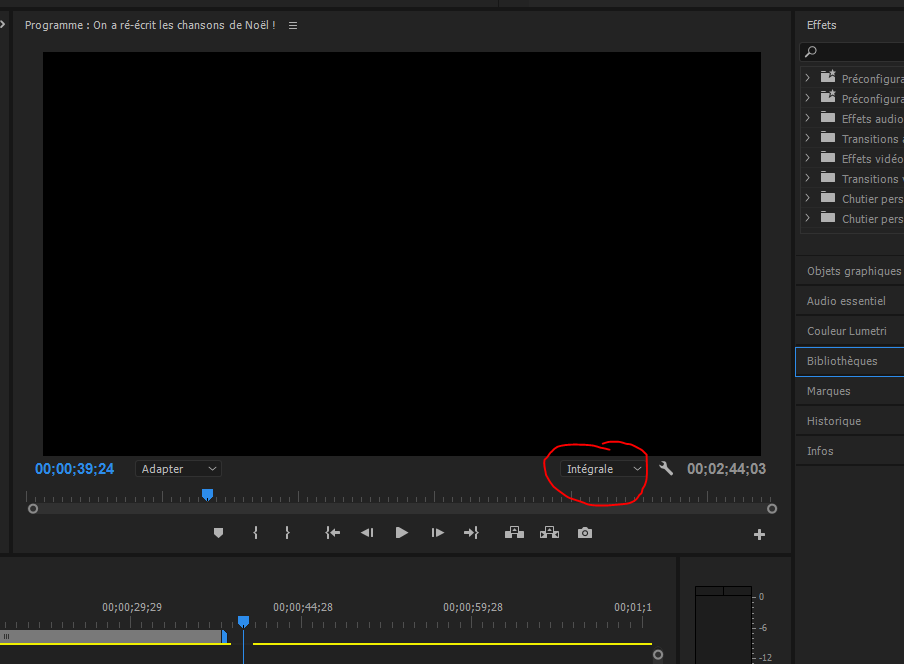Viewport: 904px width, 664px height.
Task: Switch to the Couleur Lumetri panel
Action: [848, 331]
